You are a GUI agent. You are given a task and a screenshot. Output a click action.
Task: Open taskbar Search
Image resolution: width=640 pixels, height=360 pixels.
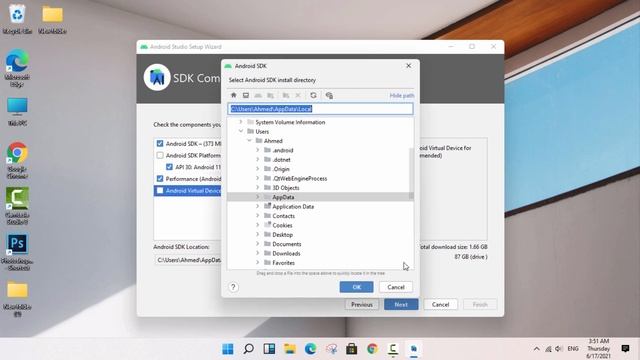pyautogui.click(x=248, y=349)
